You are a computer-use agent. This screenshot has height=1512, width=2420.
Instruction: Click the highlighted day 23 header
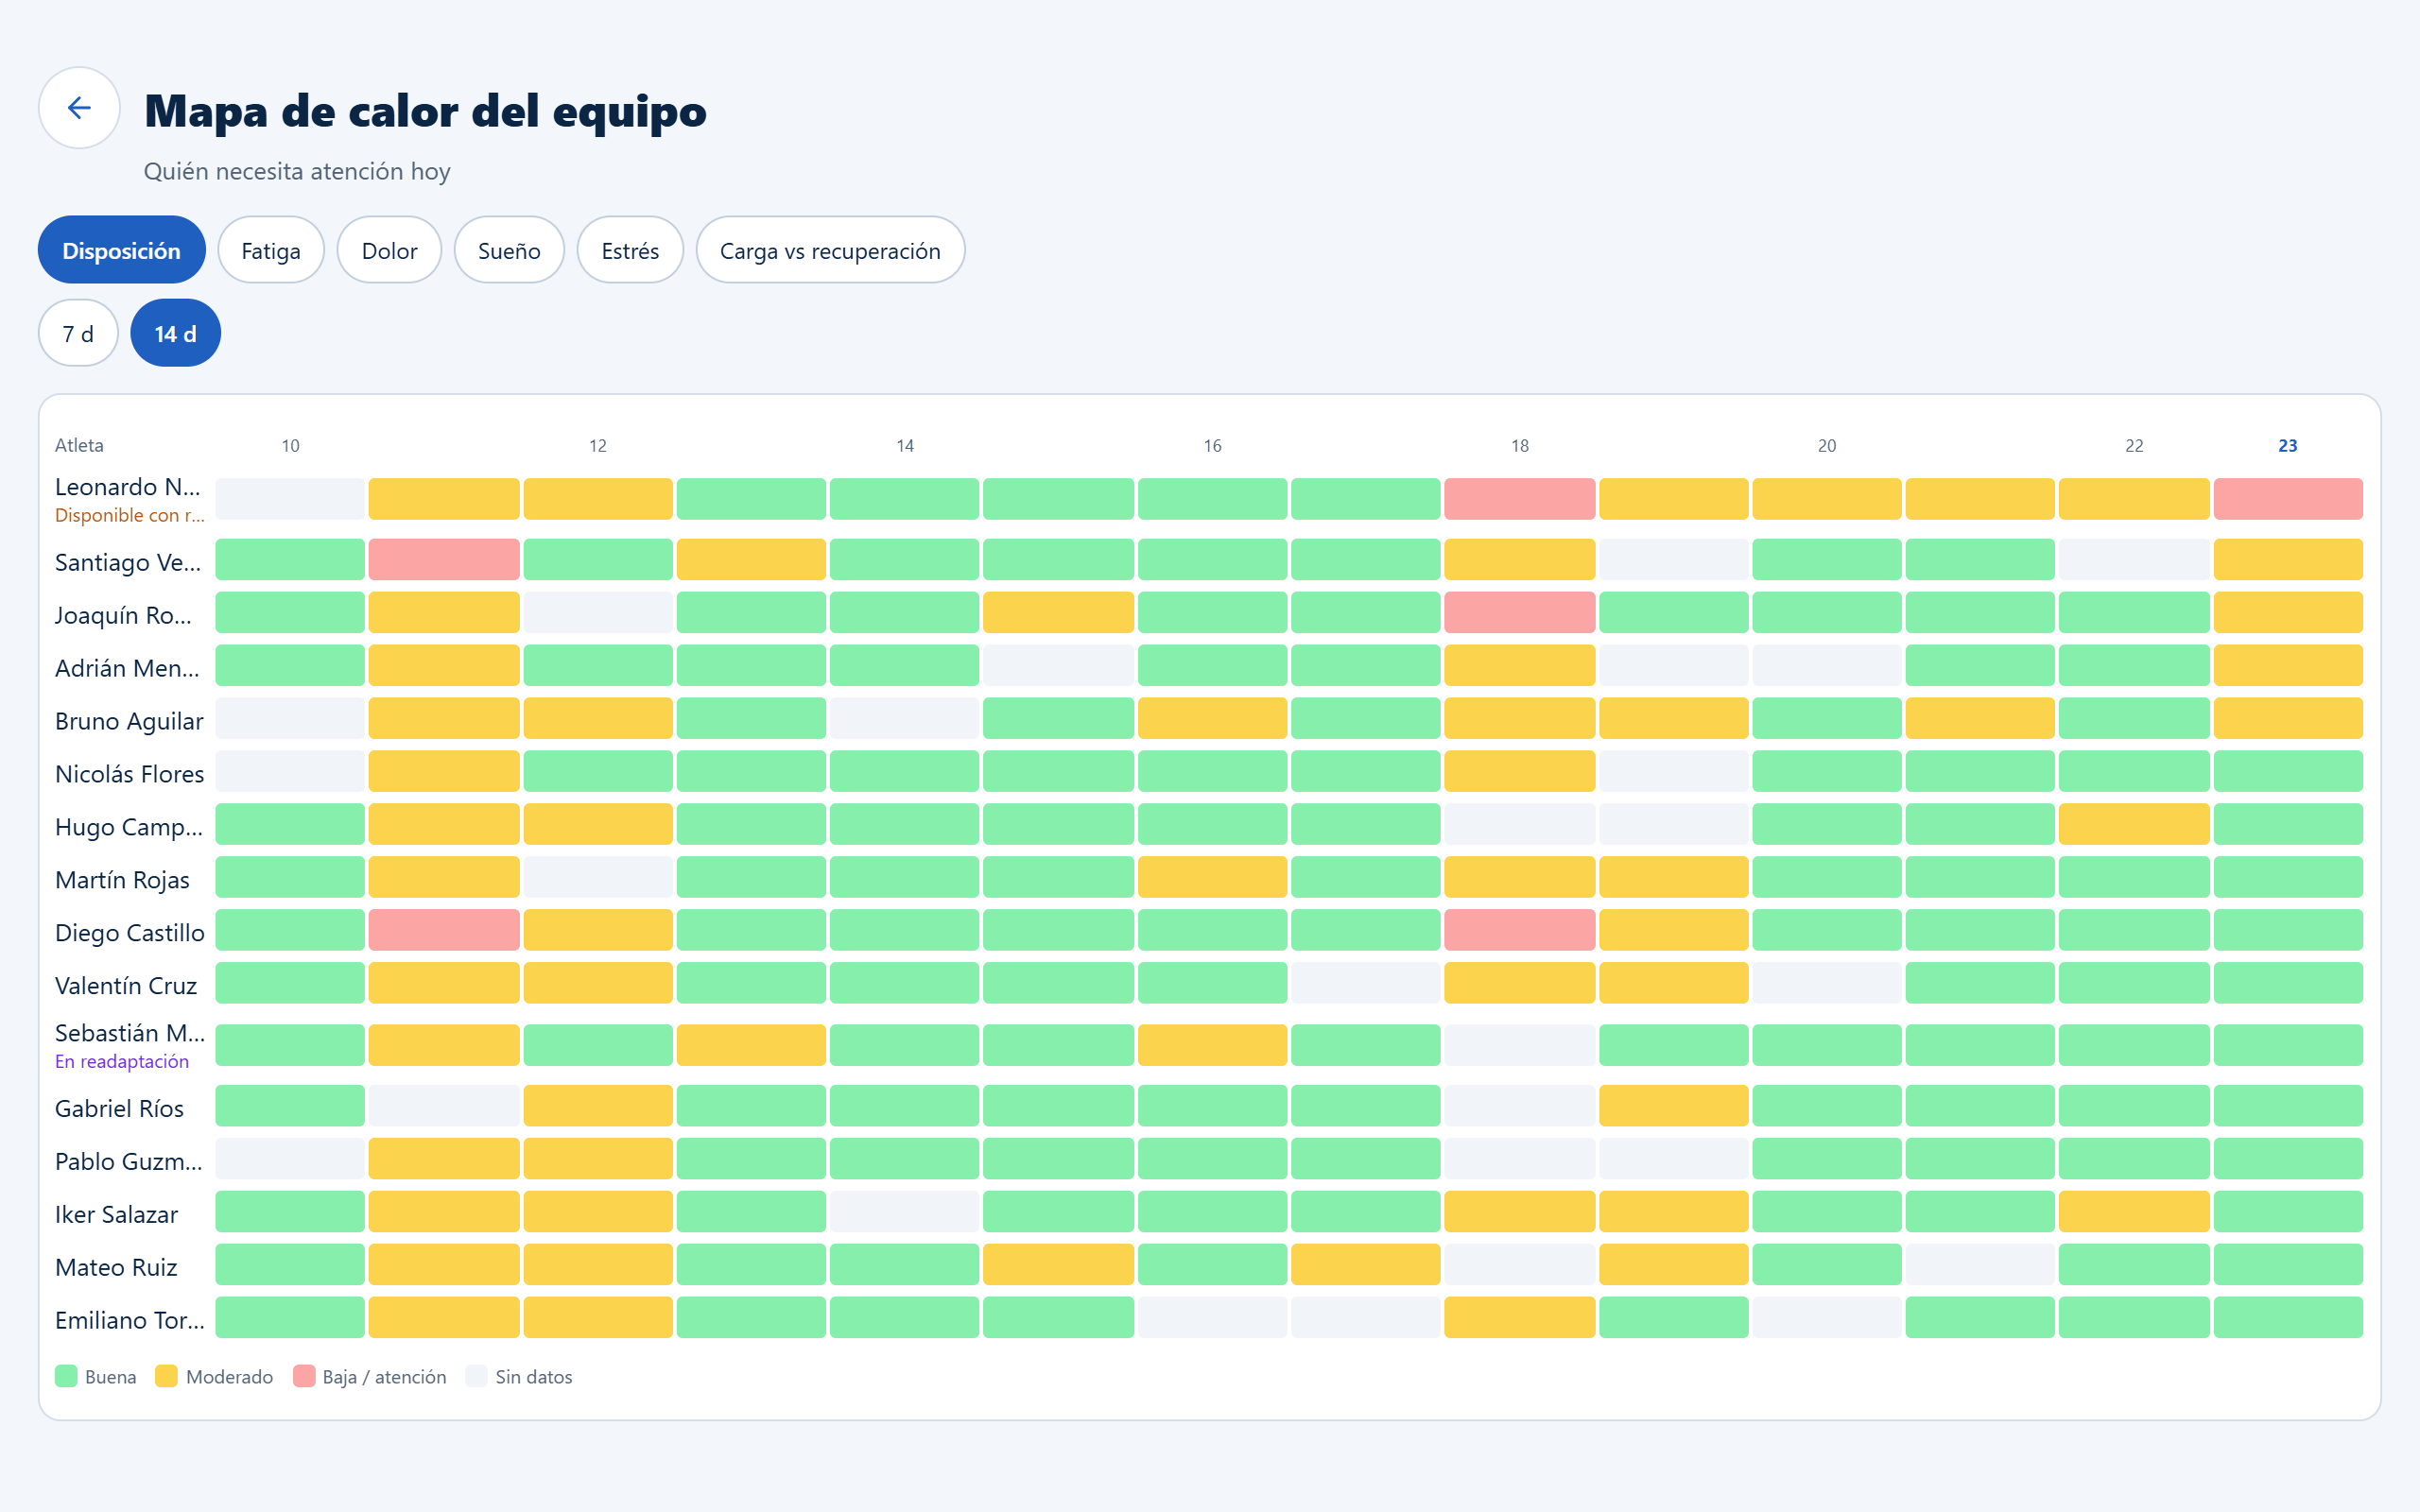point(2288,445)
